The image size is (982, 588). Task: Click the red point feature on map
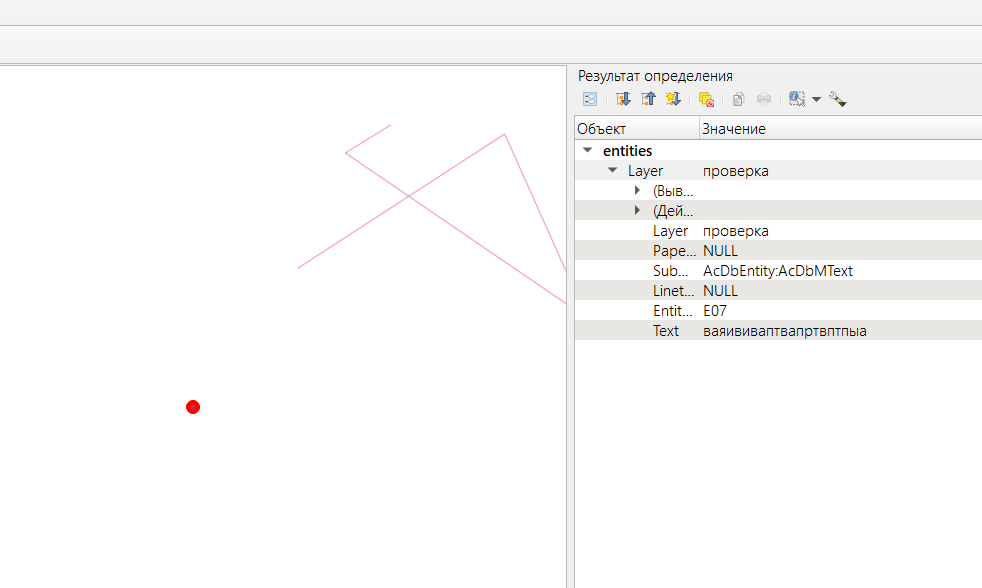pyautogui.click(x=193, y=407)
